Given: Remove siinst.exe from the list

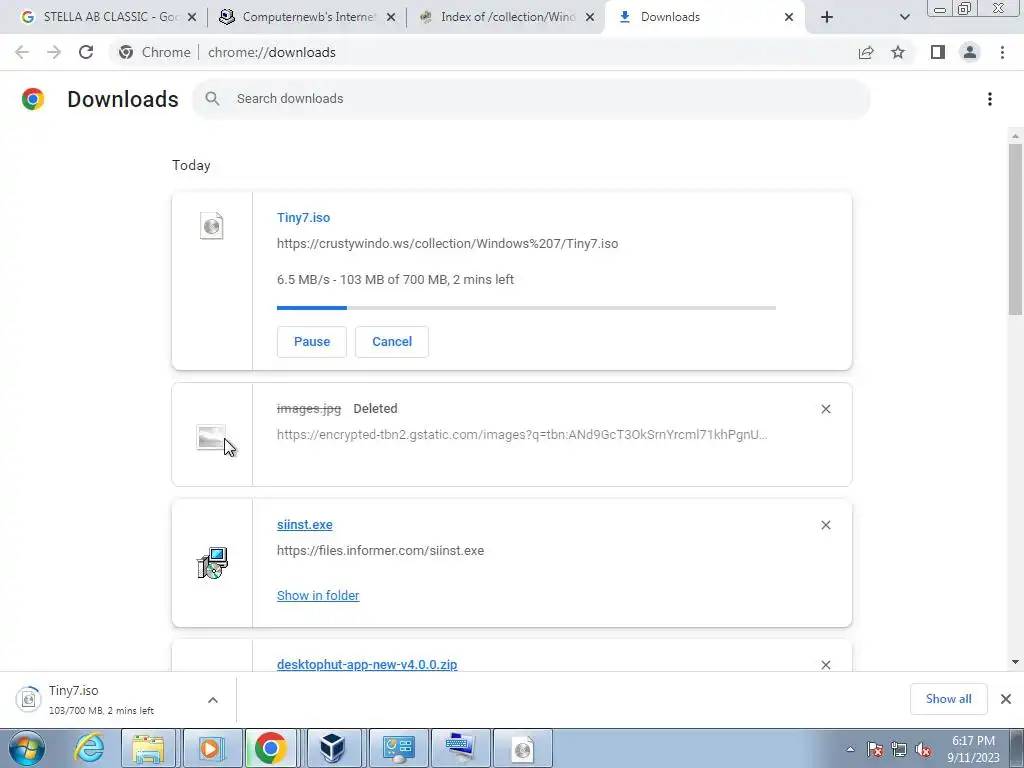Looking at the screenshot, I should click(x=825, y=525).
